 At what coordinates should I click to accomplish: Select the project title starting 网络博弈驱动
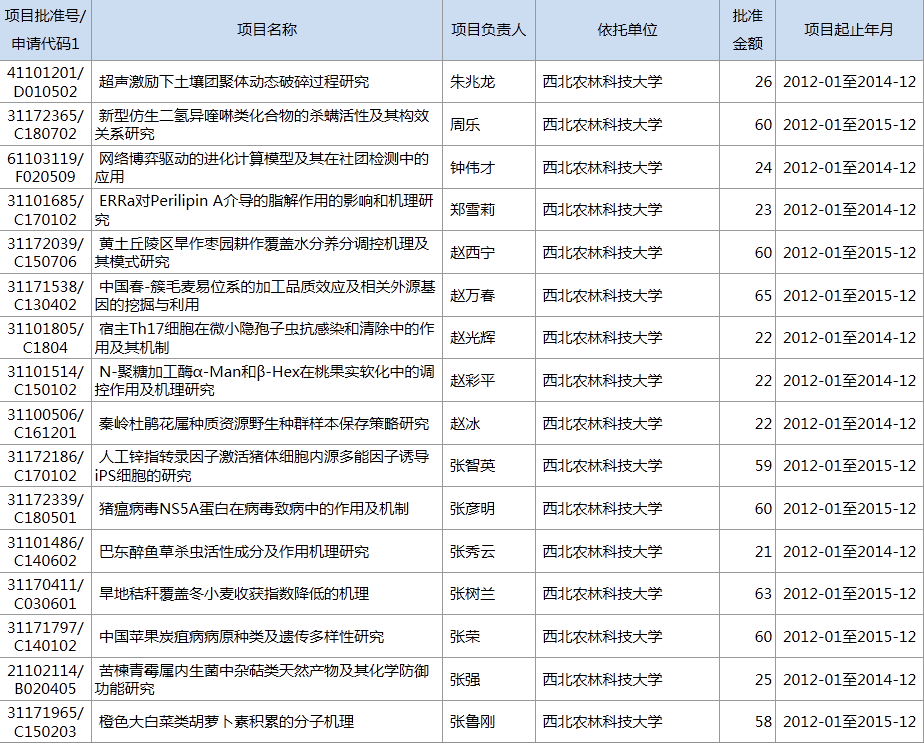pos(262,167)
